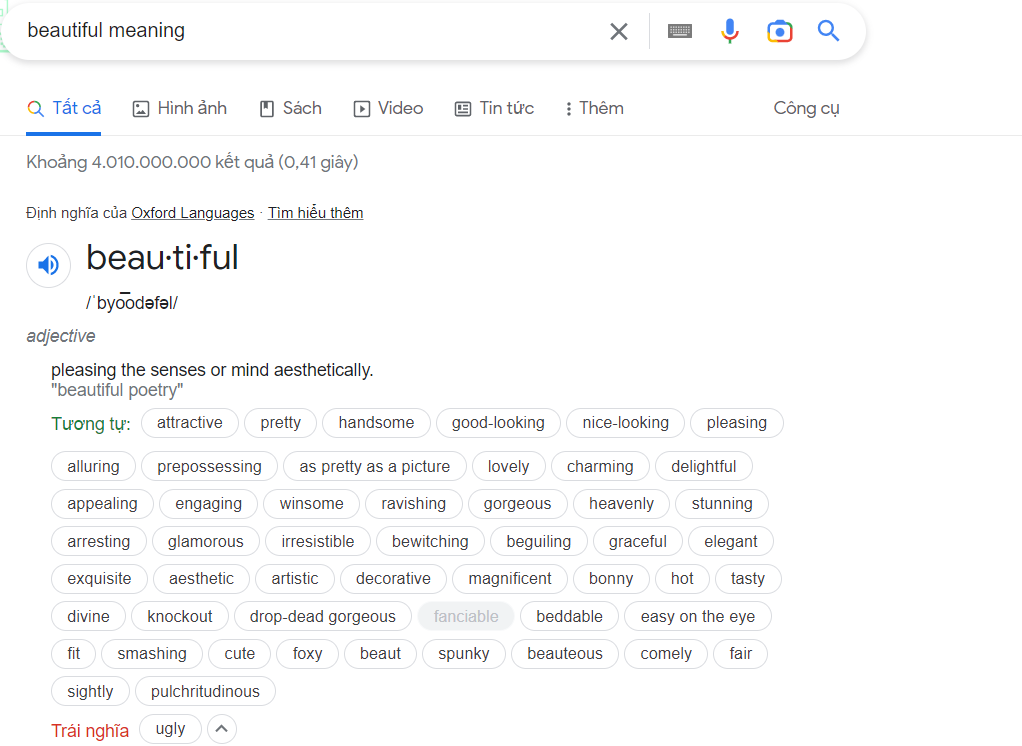The height and width of the screenshot is (746, 1022).
Task: Switch to the Video tab
Action: point(388,108)
